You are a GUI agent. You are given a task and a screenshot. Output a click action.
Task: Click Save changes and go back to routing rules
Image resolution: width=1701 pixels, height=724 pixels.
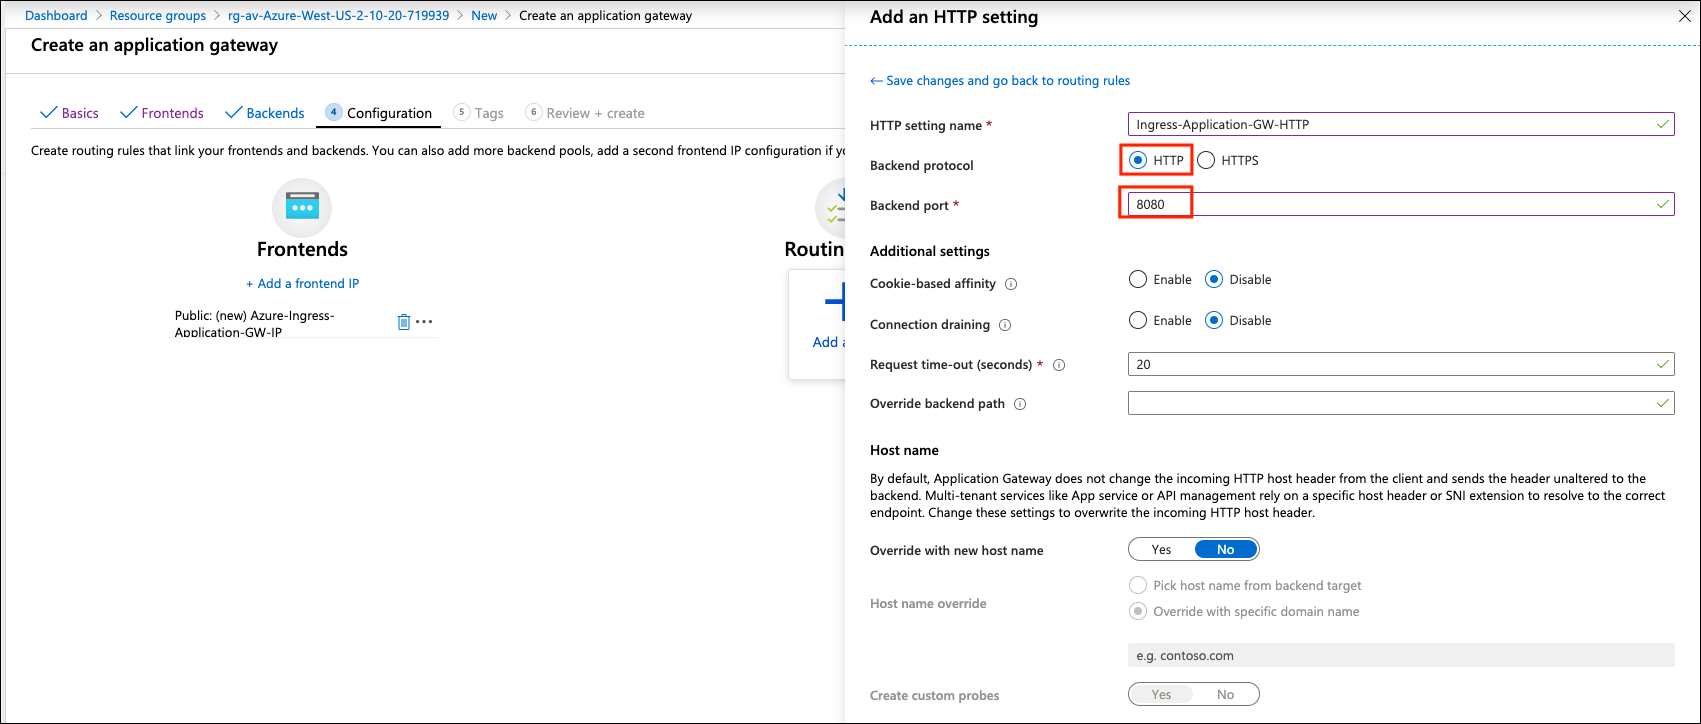[x=1001, y=81]
